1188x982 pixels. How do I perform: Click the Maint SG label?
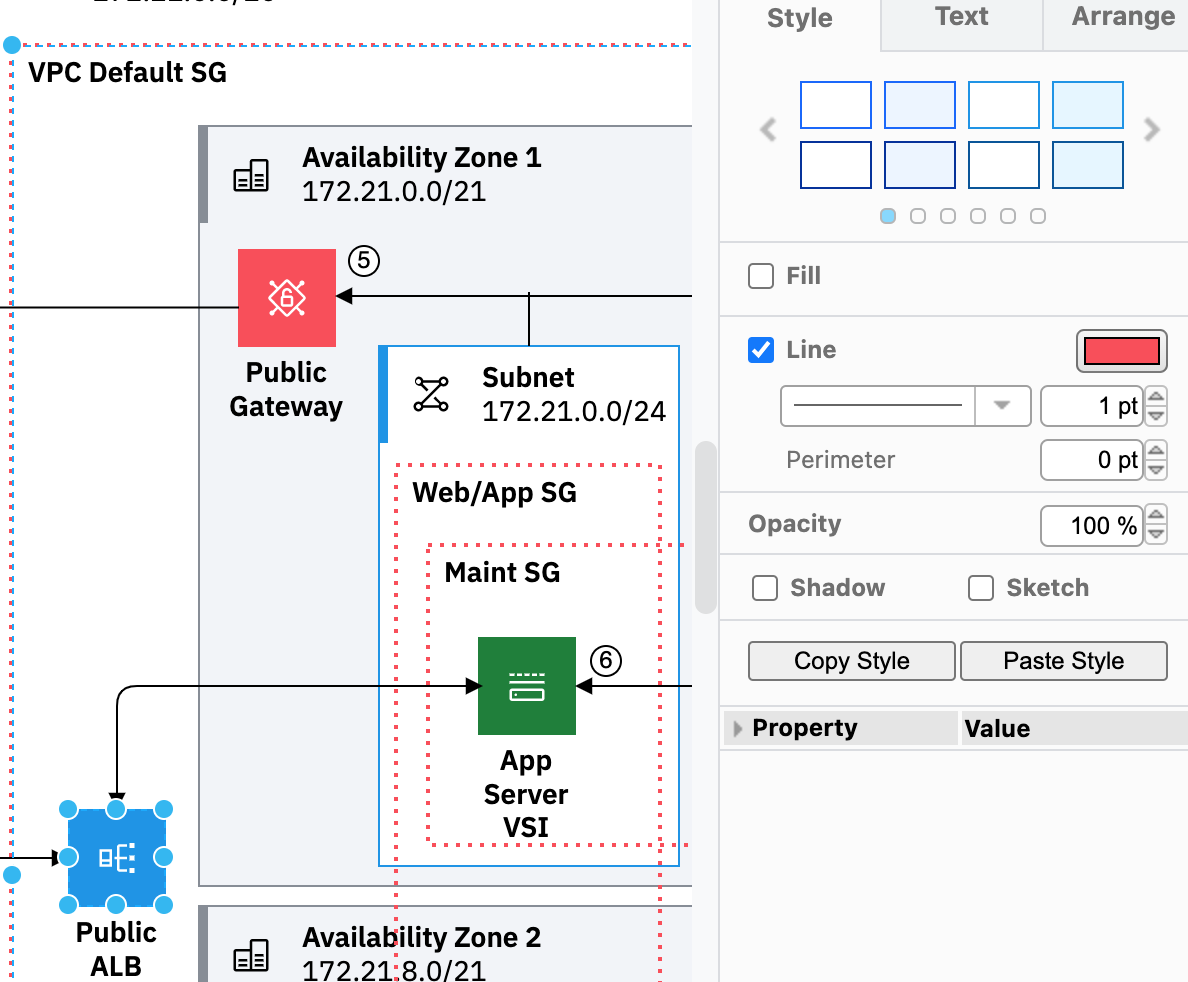502,572
